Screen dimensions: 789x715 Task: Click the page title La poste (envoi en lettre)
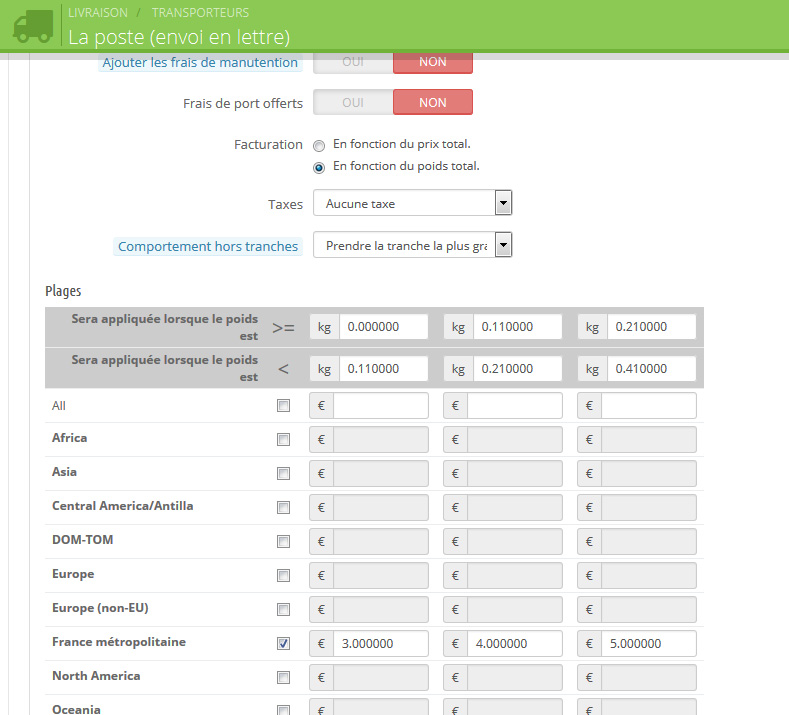[x=179, y=37]
